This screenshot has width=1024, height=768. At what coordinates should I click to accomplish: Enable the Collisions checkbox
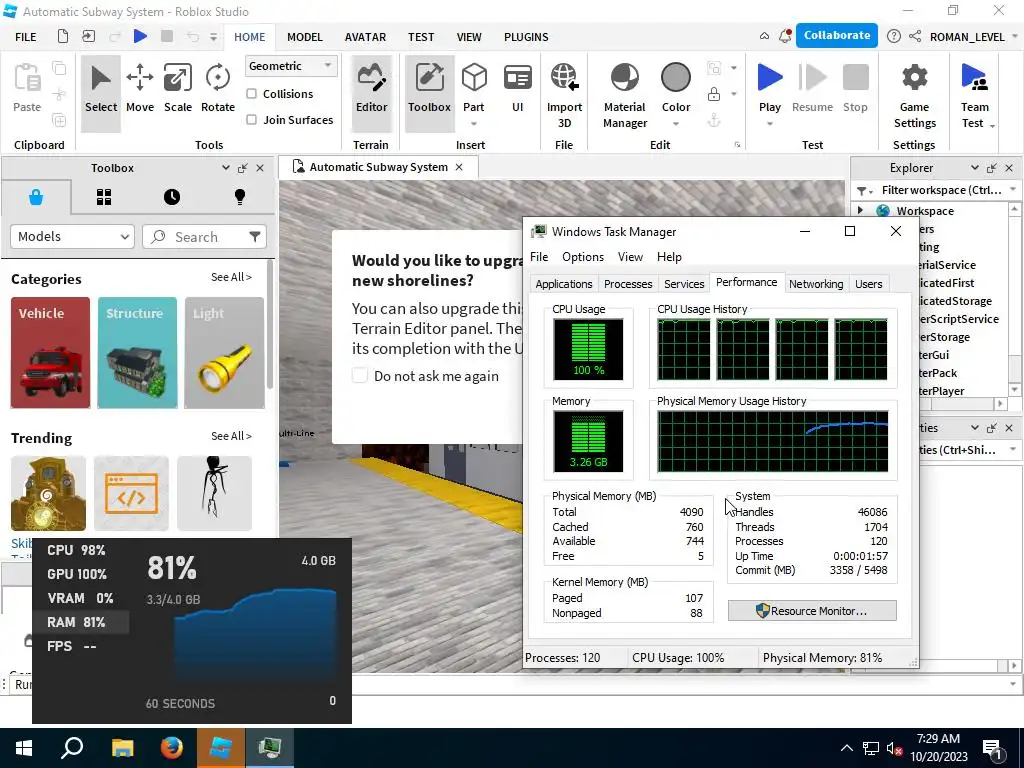[251, 94]
